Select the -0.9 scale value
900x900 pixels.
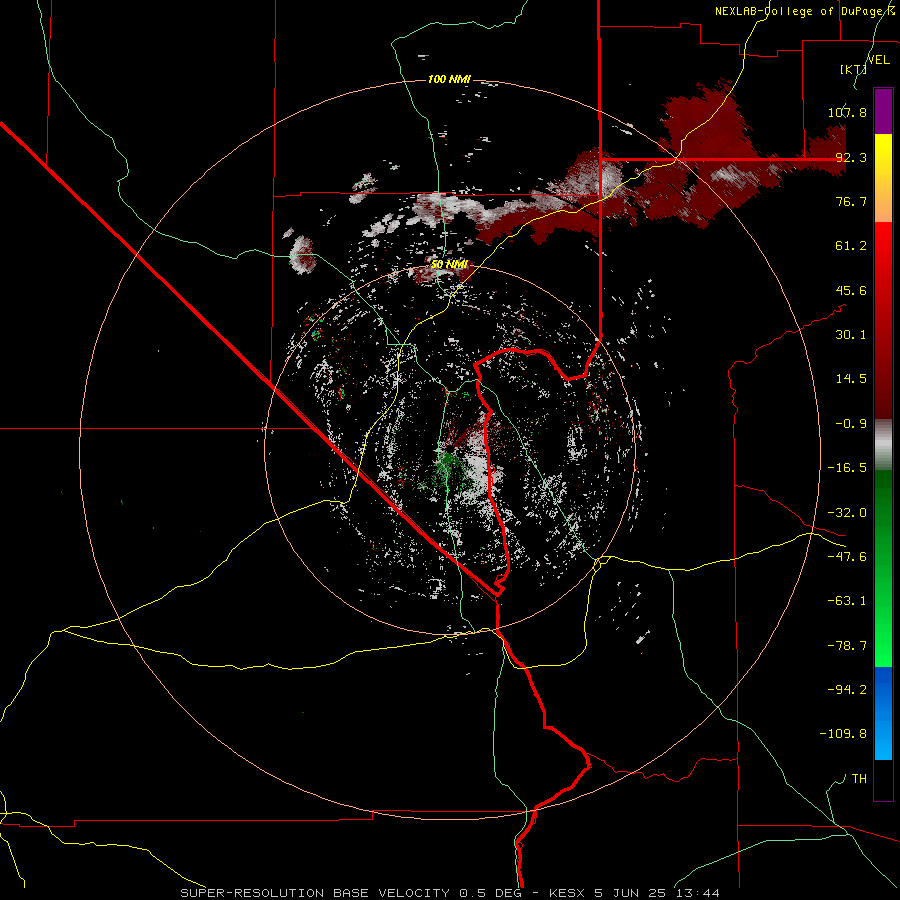click(851, 424)
